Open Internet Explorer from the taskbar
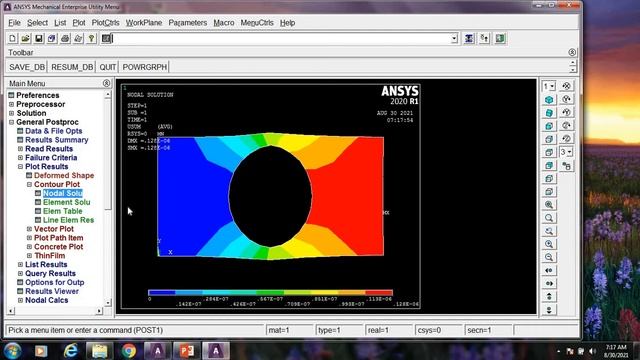Viewport: 640px width, 360px height. [x=71, y=351]
